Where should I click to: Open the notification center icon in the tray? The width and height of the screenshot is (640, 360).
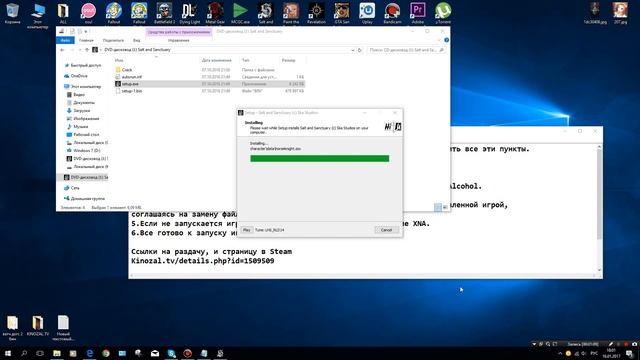click(x=629, y=353)
